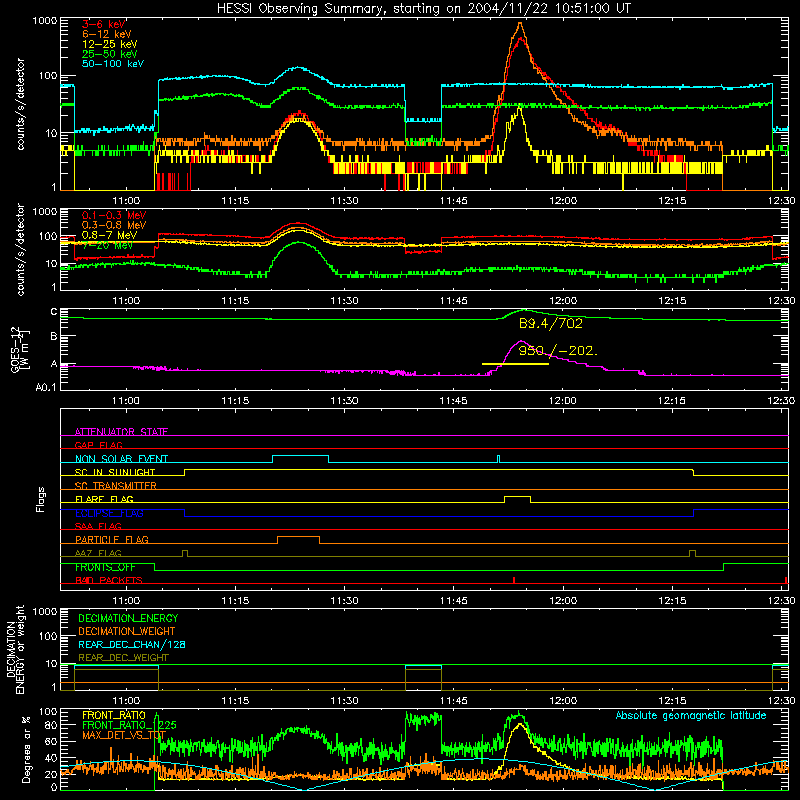Click the 'Flags' vertical axis title
Image resolution: width=800 pixels, height=800 pixels.
pyautogui.click(x=41, y=499)
